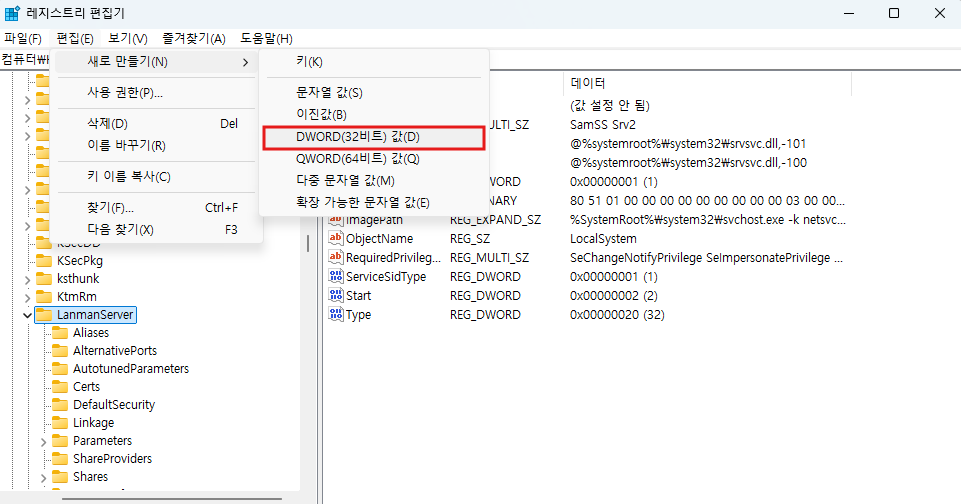The image size is (961, 504).
Task: Click the 데이터 column header
Action: [588, 83]
